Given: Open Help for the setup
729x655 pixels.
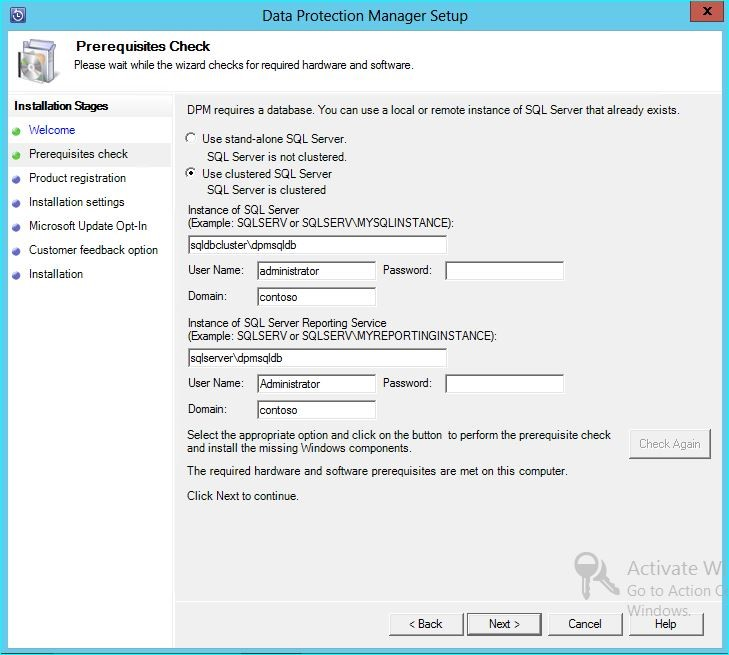Looking at the screenshot, I should 666,624.
